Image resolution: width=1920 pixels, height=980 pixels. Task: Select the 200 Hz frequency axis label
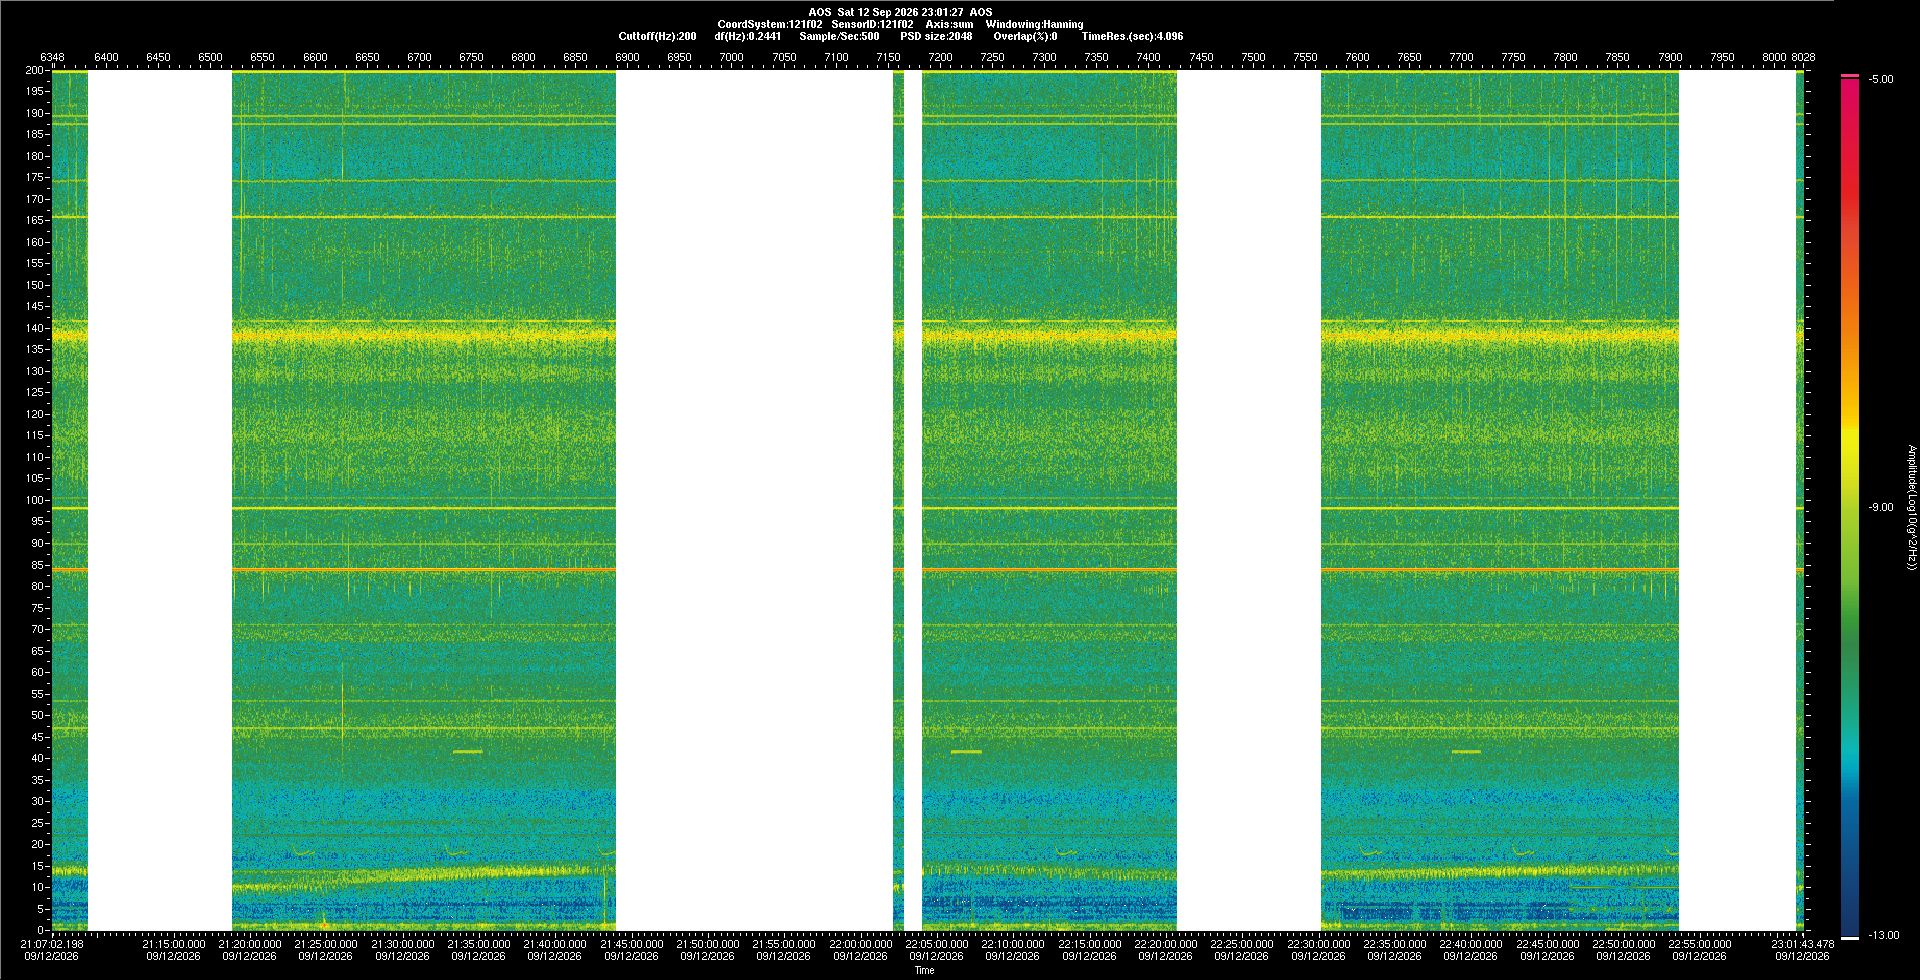[35, 70]
